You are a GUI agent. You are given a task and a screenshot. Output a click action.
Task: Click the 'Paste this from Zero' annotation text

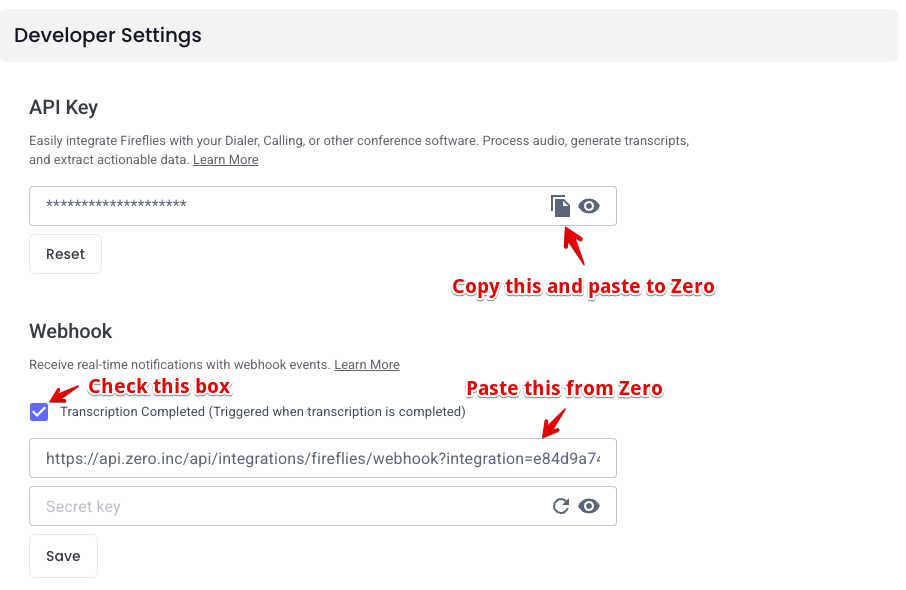tap(565, 388)
